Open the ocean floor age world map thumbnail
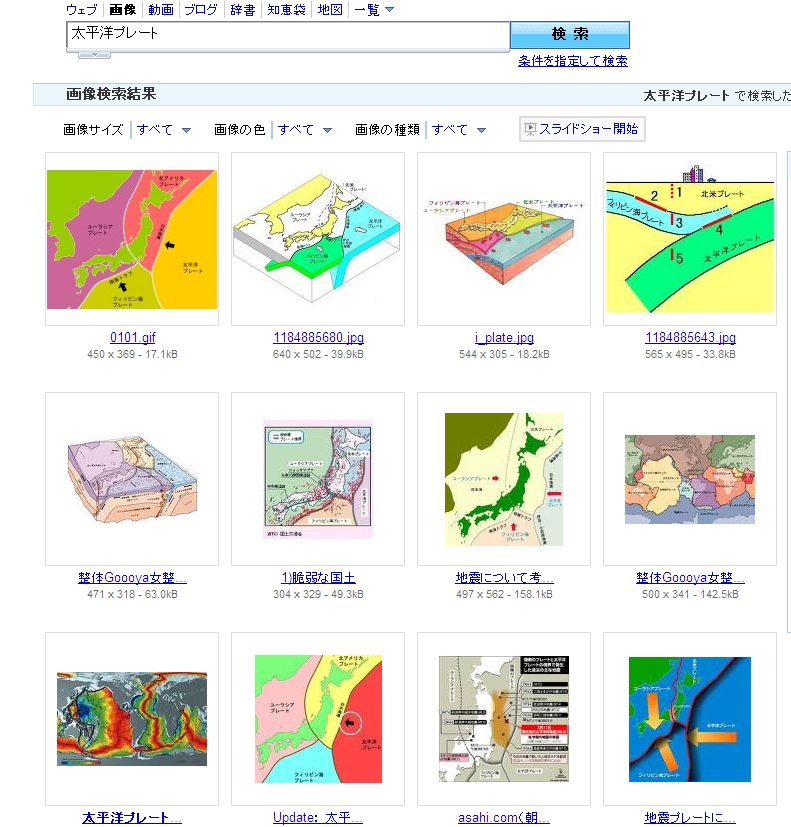The width and height of the screenshot is (791, 827). point(132,719)
